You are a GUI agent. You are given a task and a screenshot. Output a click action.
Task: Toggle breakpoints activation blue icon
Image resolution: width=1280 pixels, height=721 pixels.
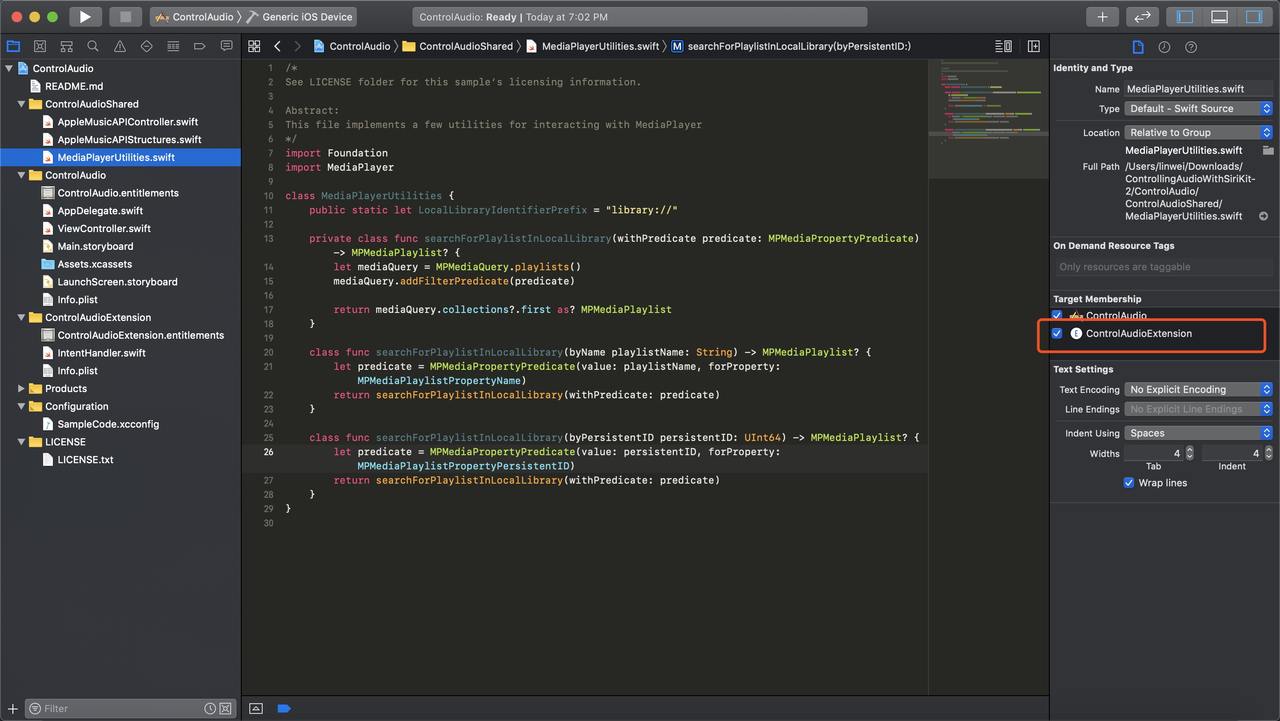(284, 708)
